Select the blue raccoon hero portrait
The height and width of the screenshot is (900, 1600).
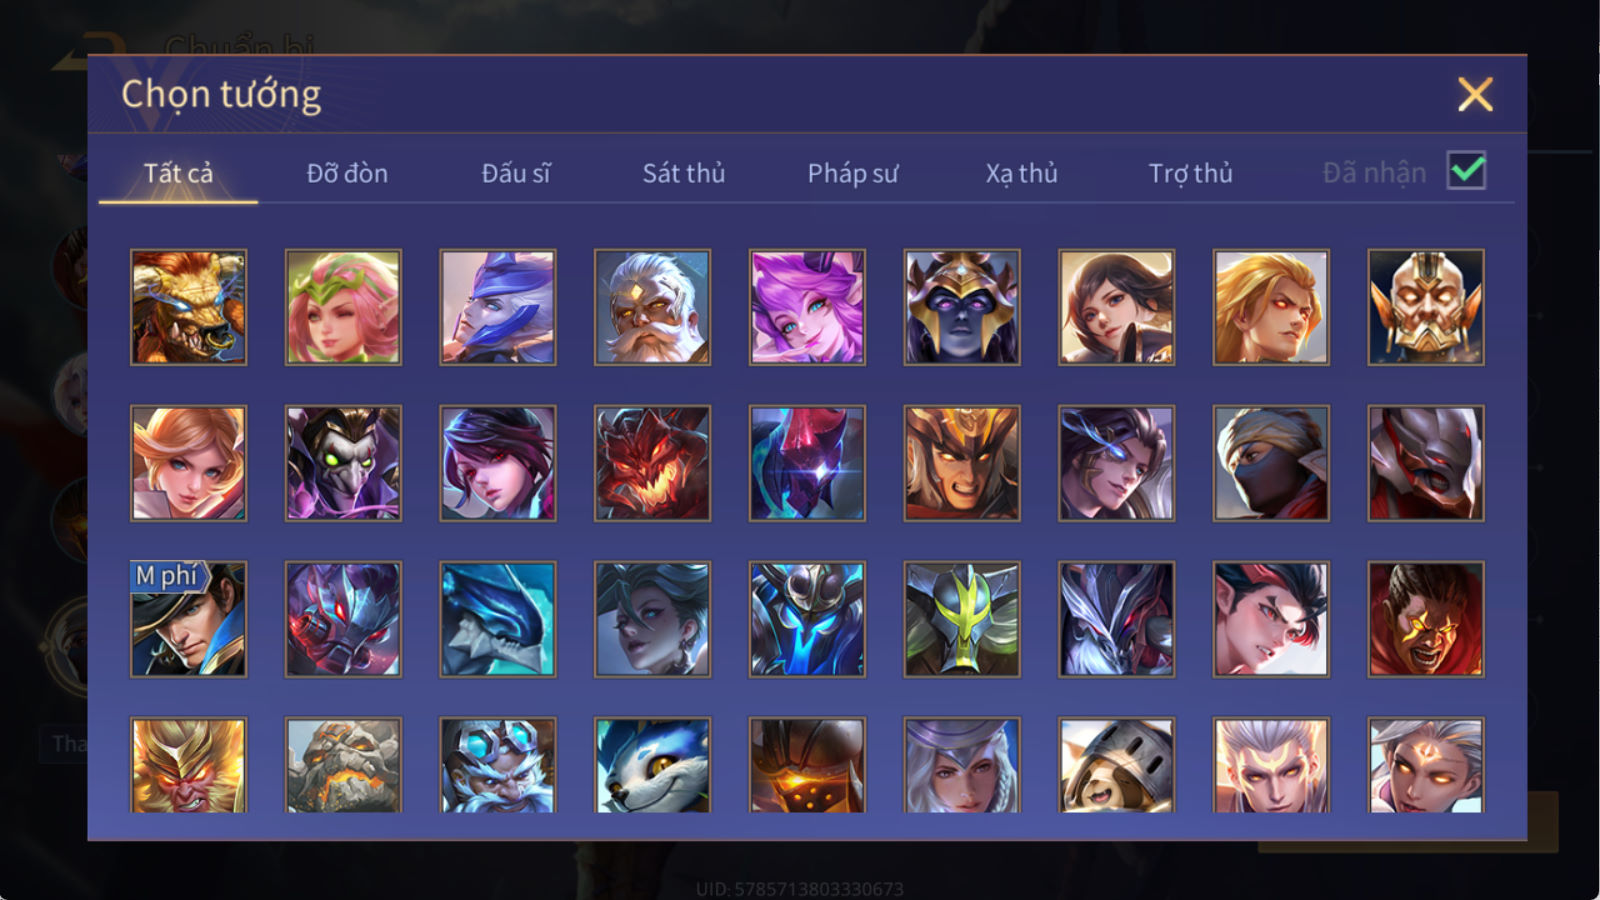pyautogui.click(x=652, y=765)
